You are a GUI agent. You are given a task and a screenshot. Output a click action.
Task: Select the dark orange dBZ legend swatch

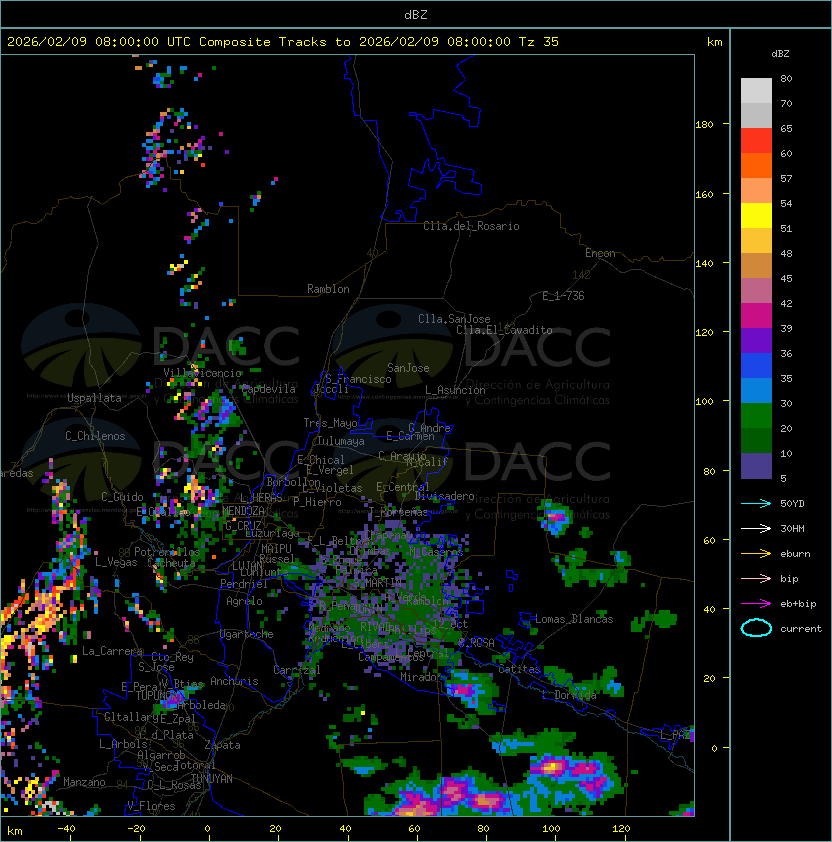756,165
